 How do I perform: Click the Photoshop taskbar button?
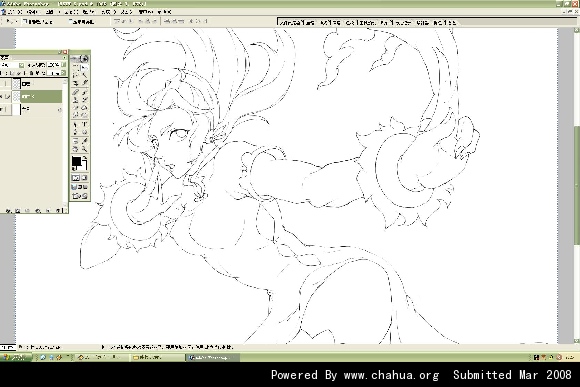[x=213, y=357]
